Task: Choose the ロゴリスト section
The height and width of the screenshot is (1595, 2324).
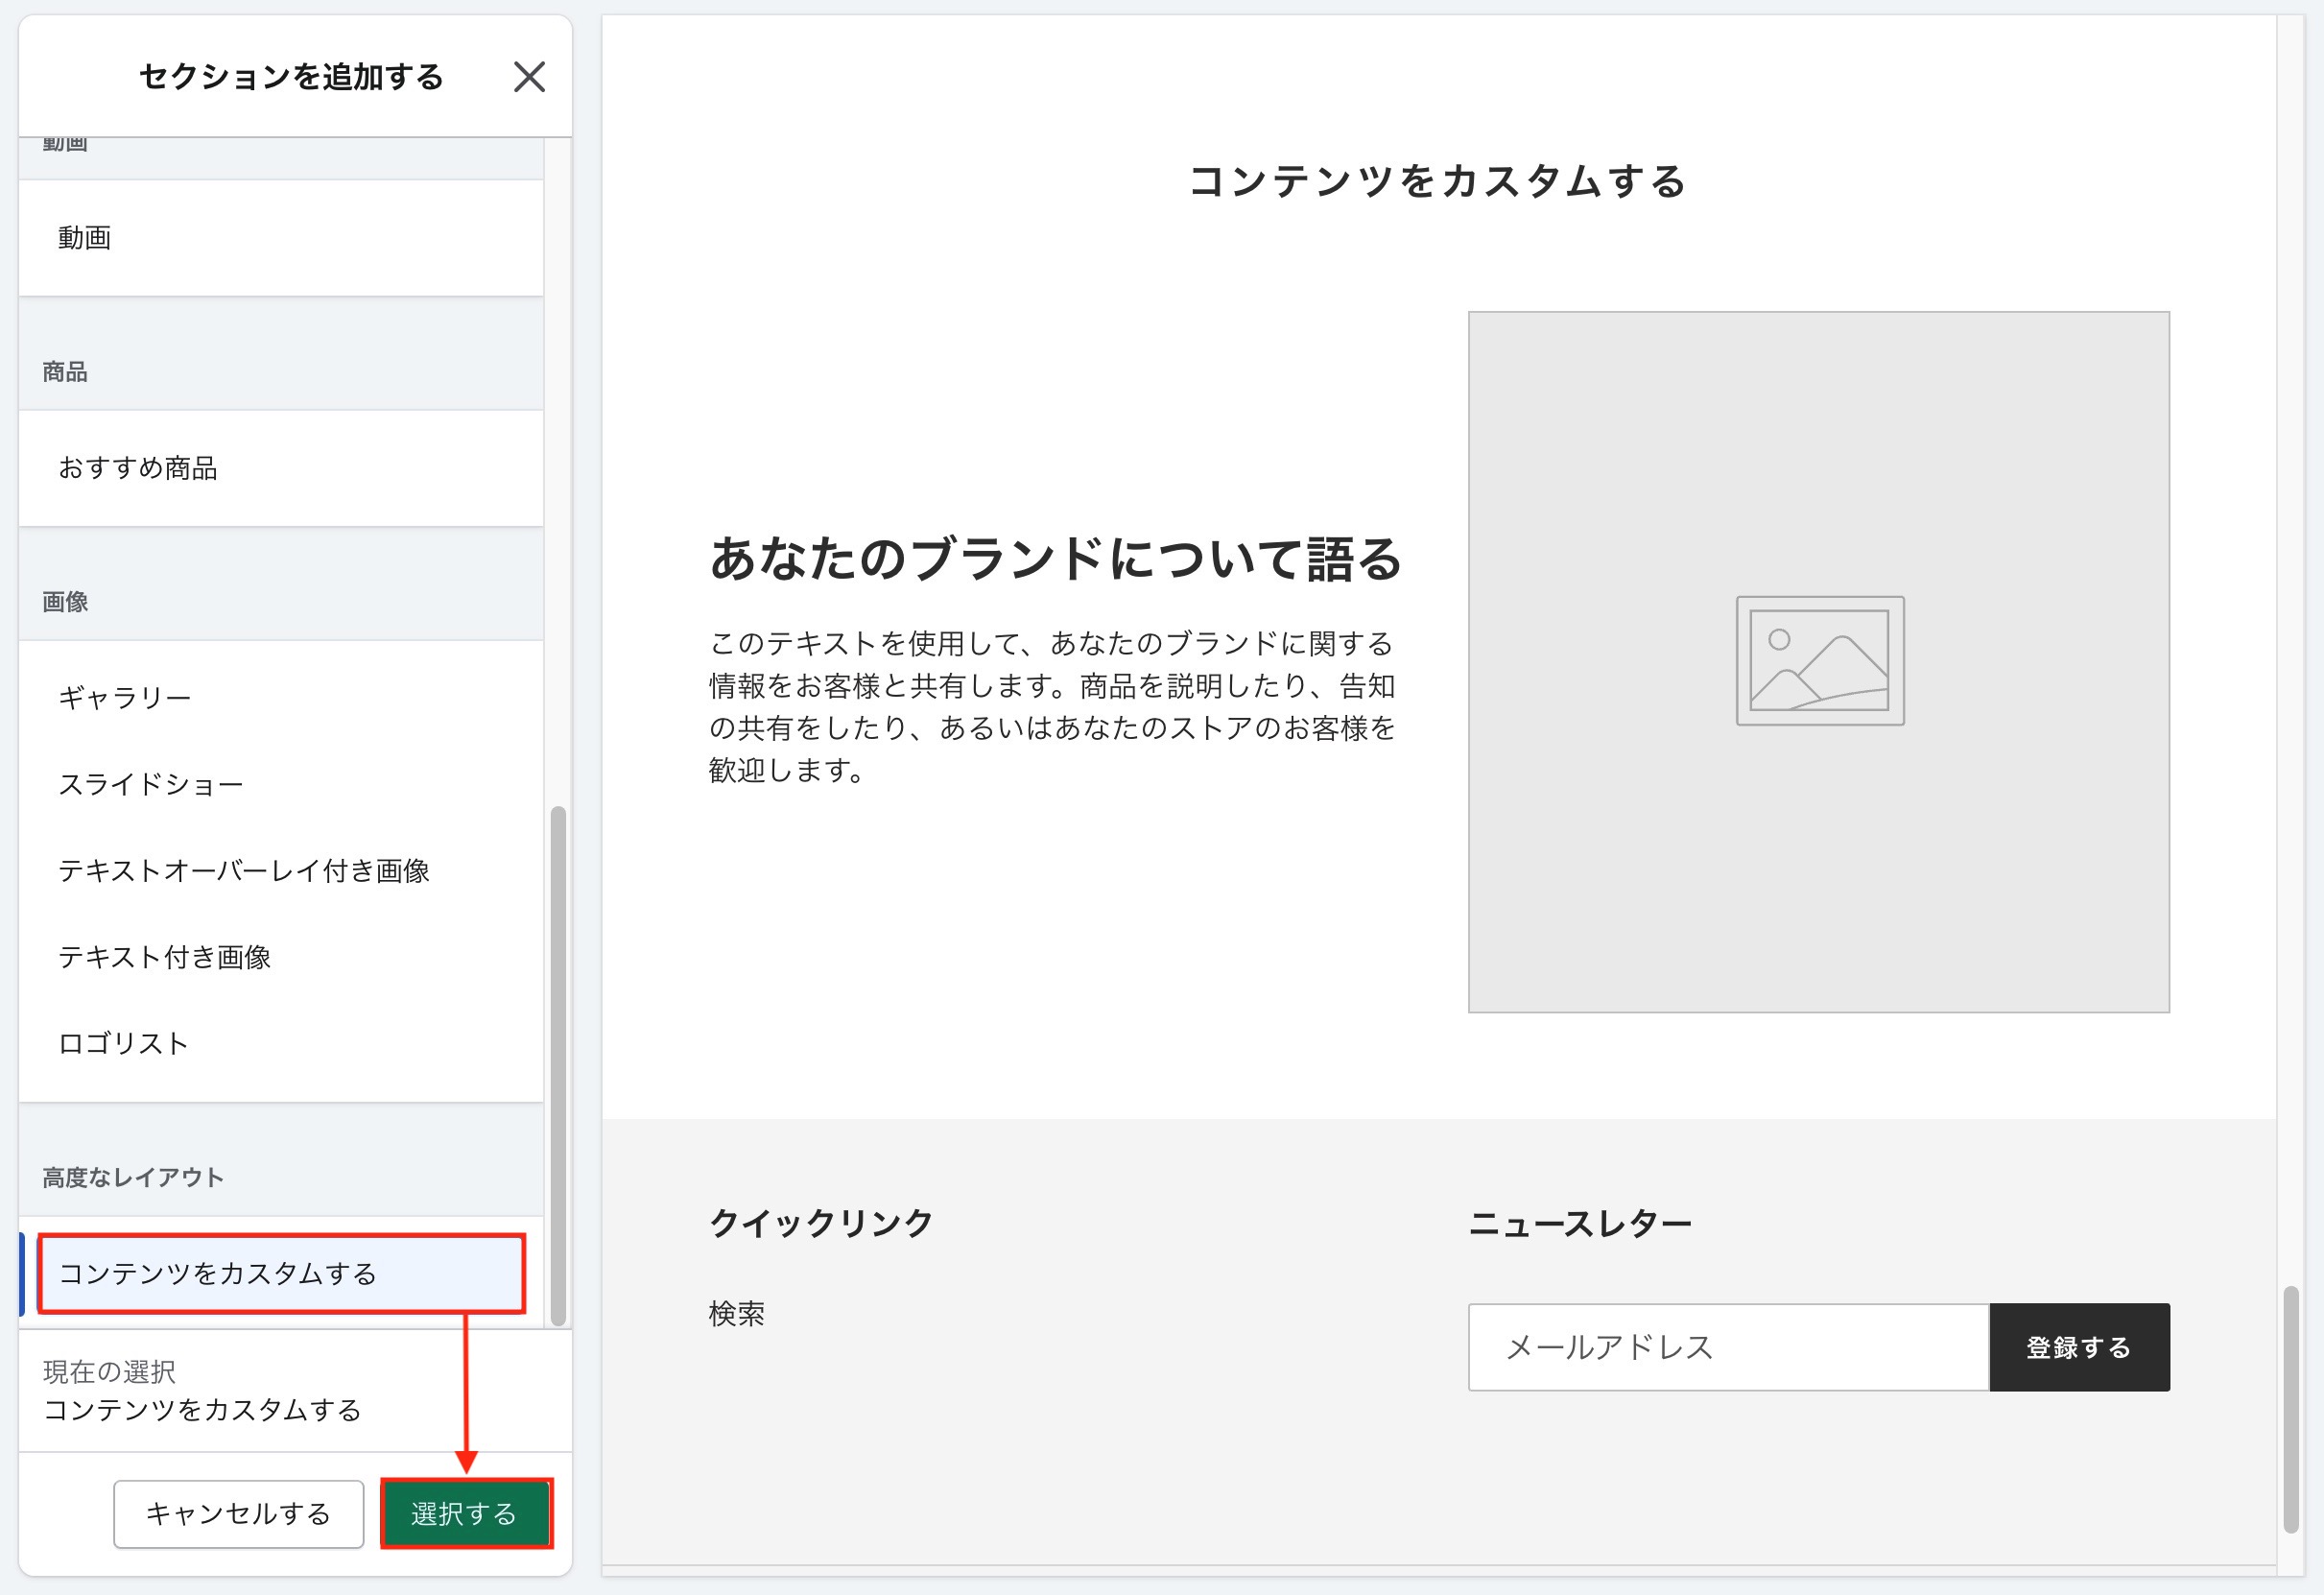Action: (x=281, y=1043)
